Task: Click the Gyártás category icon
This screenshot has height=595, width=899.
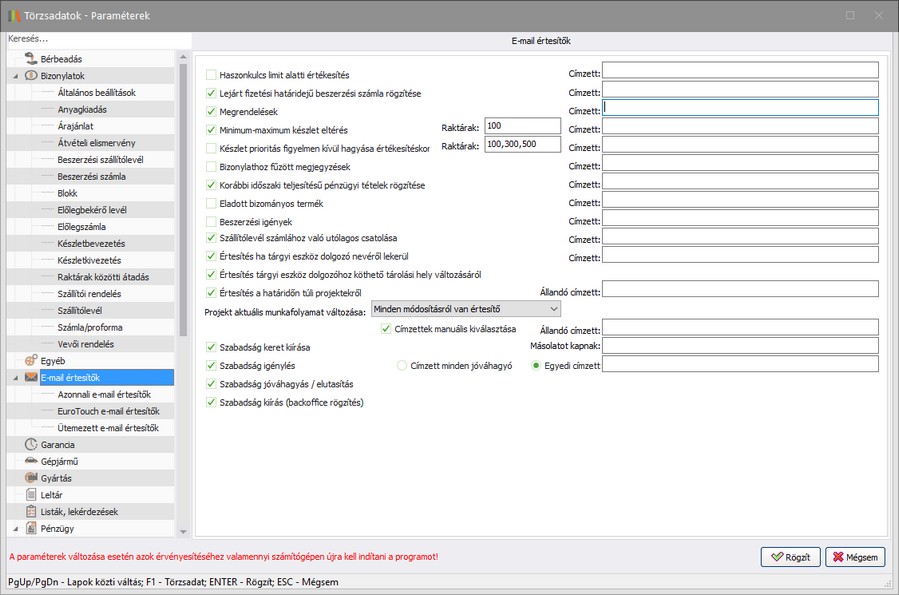Action: (31, 478)
